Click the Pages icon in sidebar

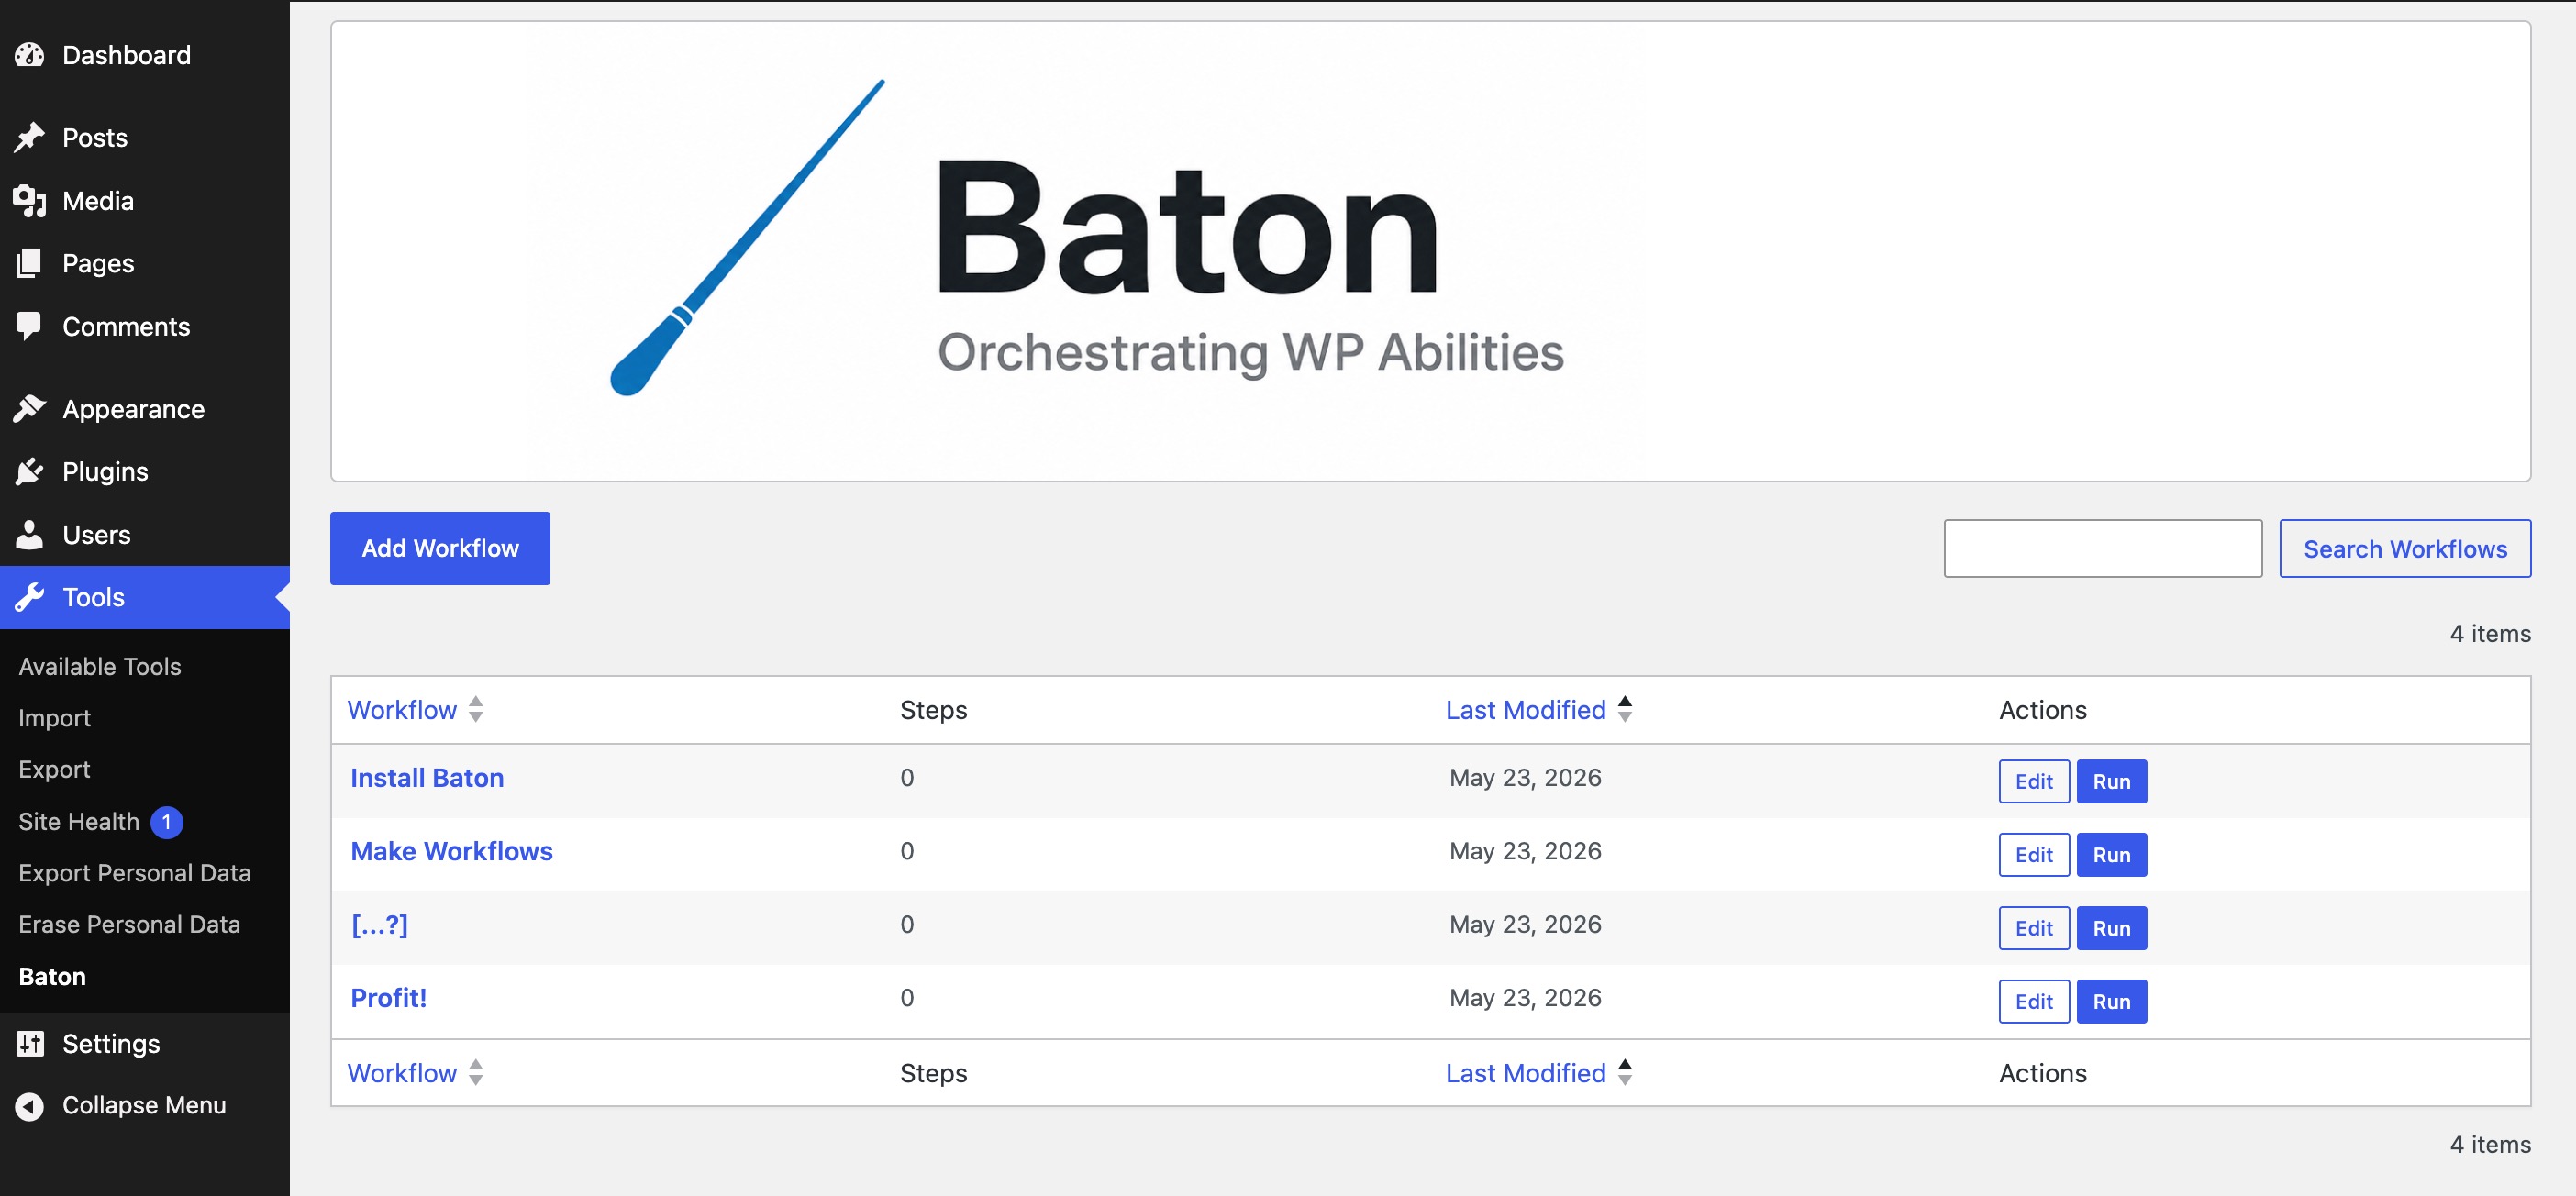click(30, 263)
